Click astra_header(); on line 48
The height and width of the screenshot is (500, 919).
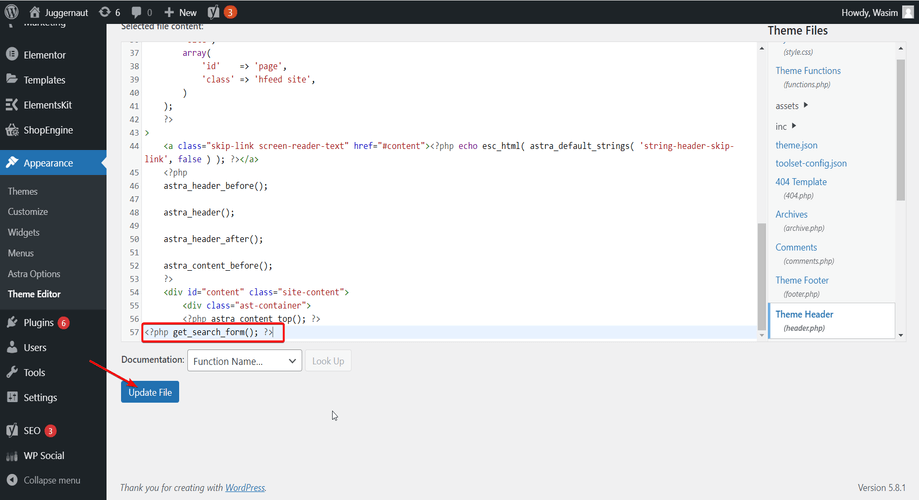click(199, 212)
